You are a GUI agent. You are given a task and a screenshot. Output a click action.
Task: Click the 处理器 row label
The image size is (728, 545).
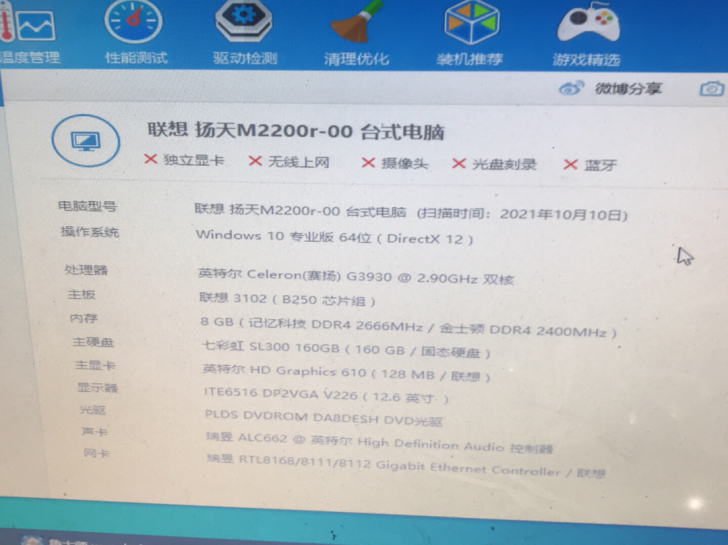(86, 270)
